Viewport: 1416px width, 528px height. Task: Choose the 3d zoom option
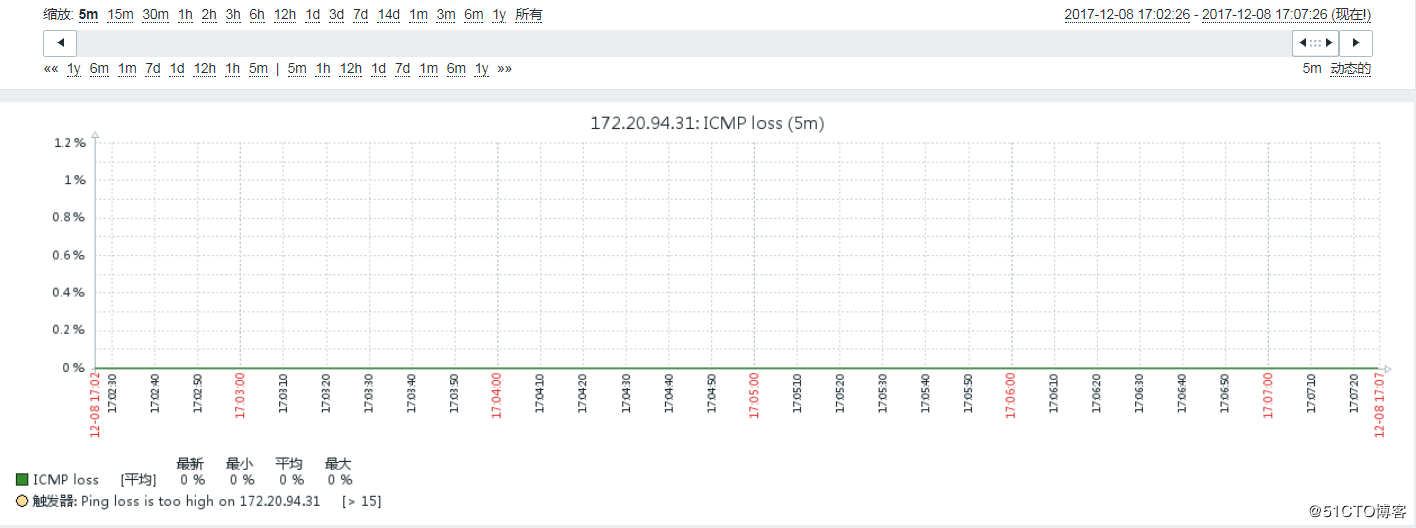(337, 15)
